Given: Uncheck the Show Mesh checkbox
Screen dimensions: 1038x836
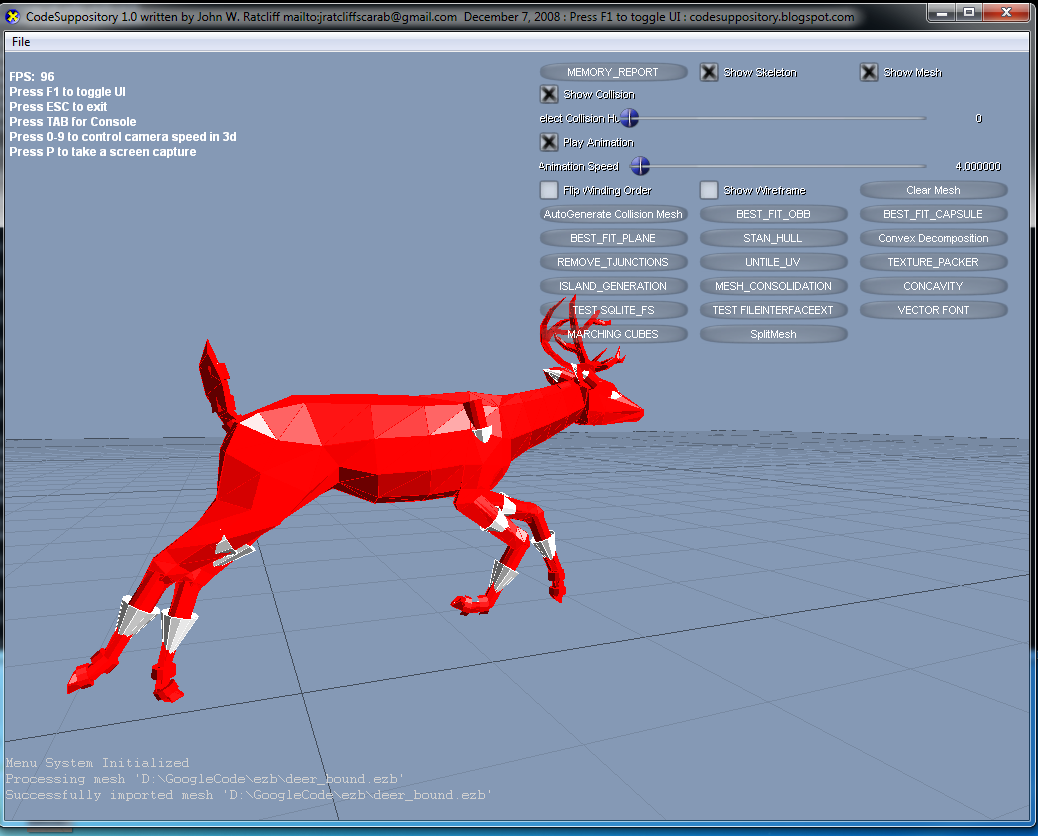Looking at the screenshot, I should point(869,72).
